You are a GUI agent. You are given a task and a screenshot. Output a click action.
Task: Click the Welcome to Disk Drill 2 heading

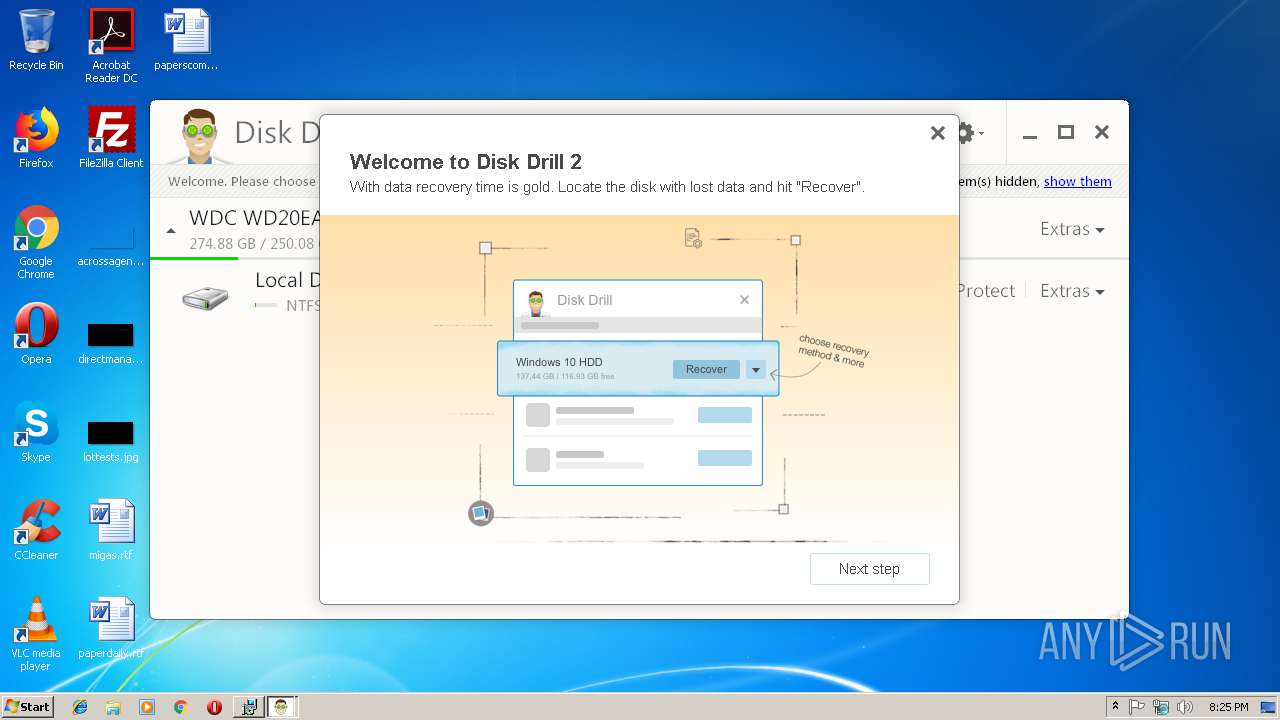point(465,162)
